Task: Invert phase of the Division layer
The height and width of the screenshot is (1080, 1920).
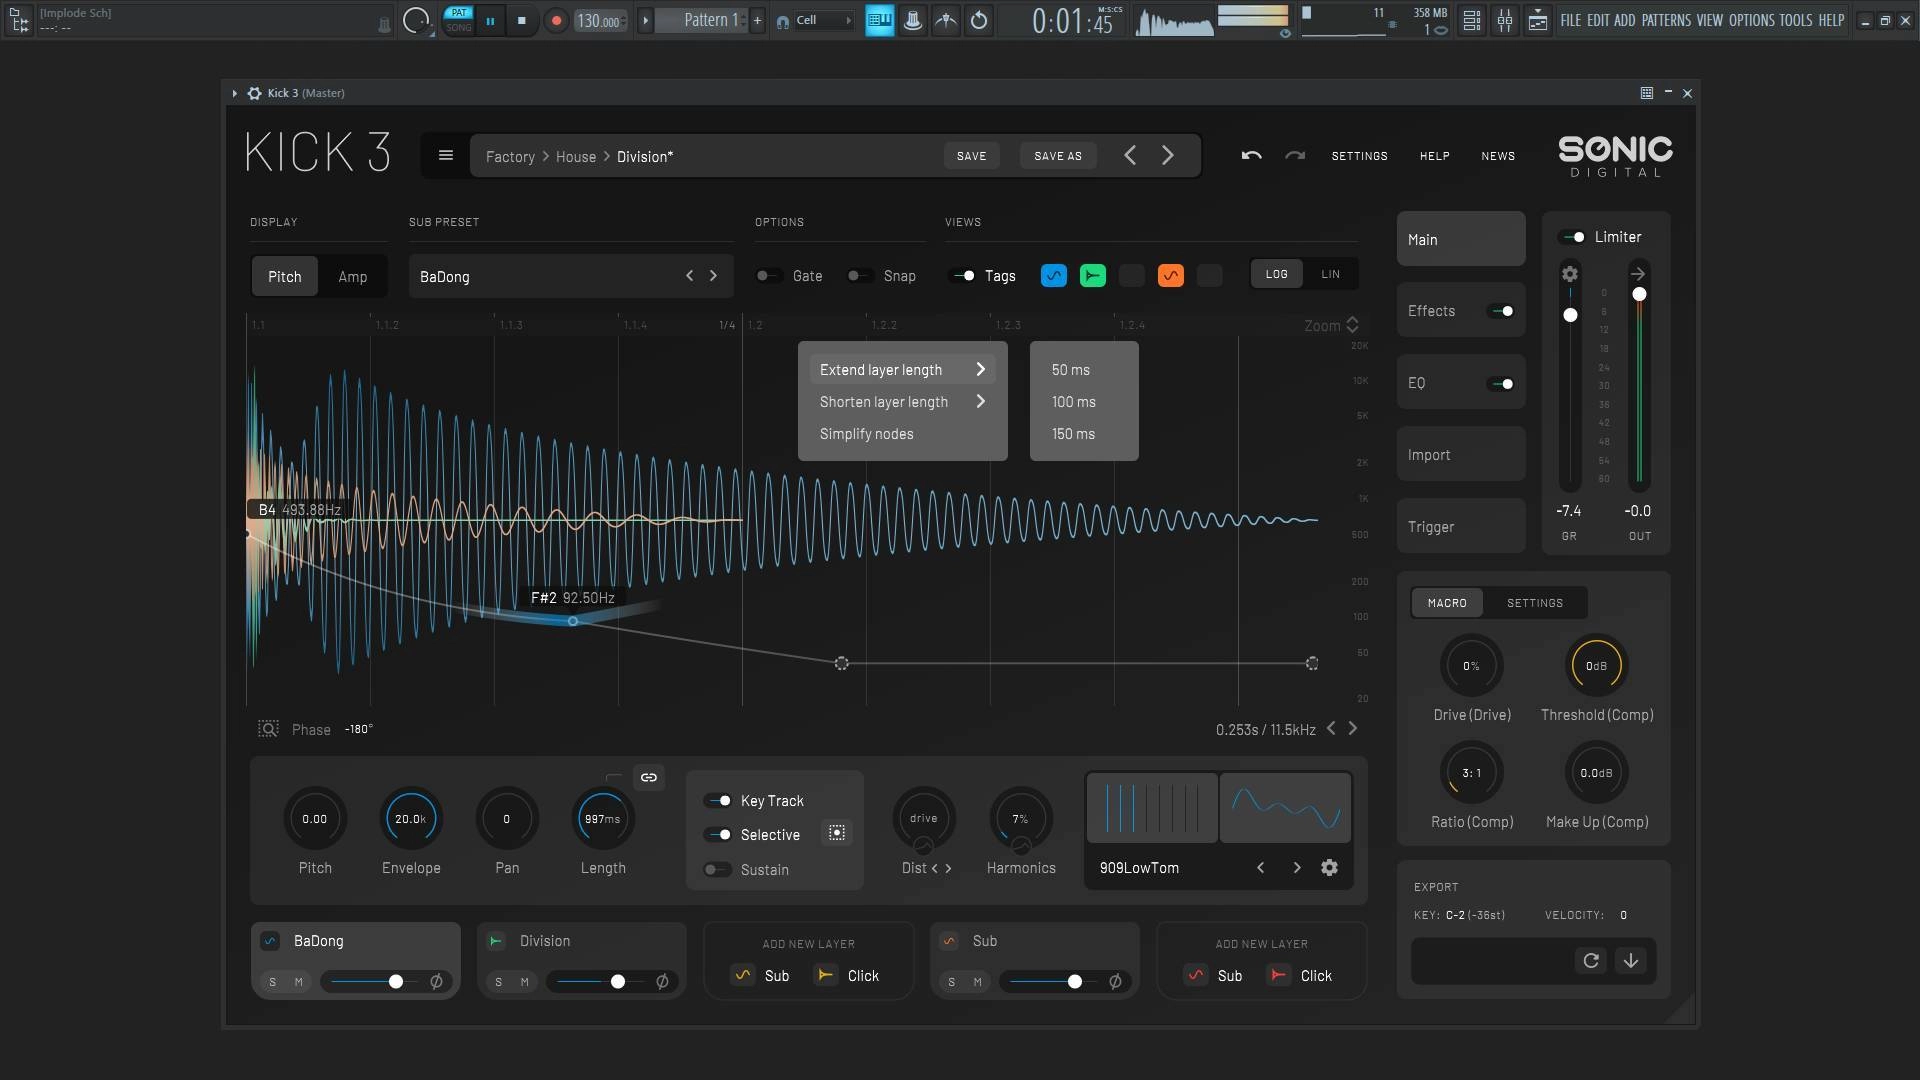Action: point(662,981)
